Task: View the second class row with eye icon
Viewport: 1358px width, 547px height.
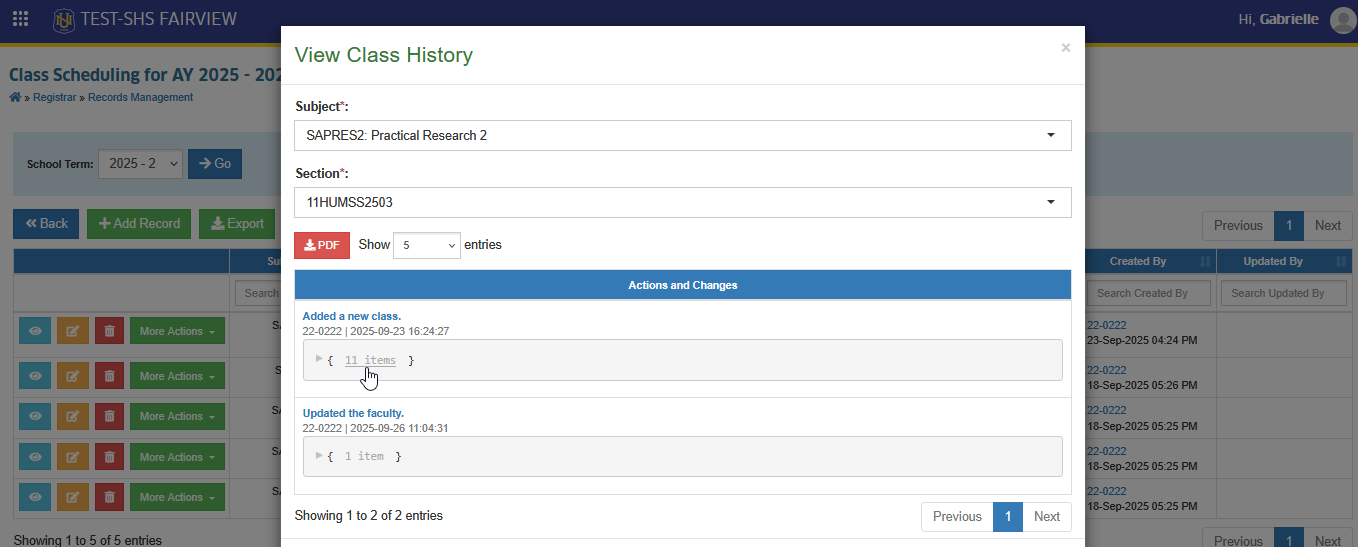Action: pyautogui.click(x=35, y=376)
